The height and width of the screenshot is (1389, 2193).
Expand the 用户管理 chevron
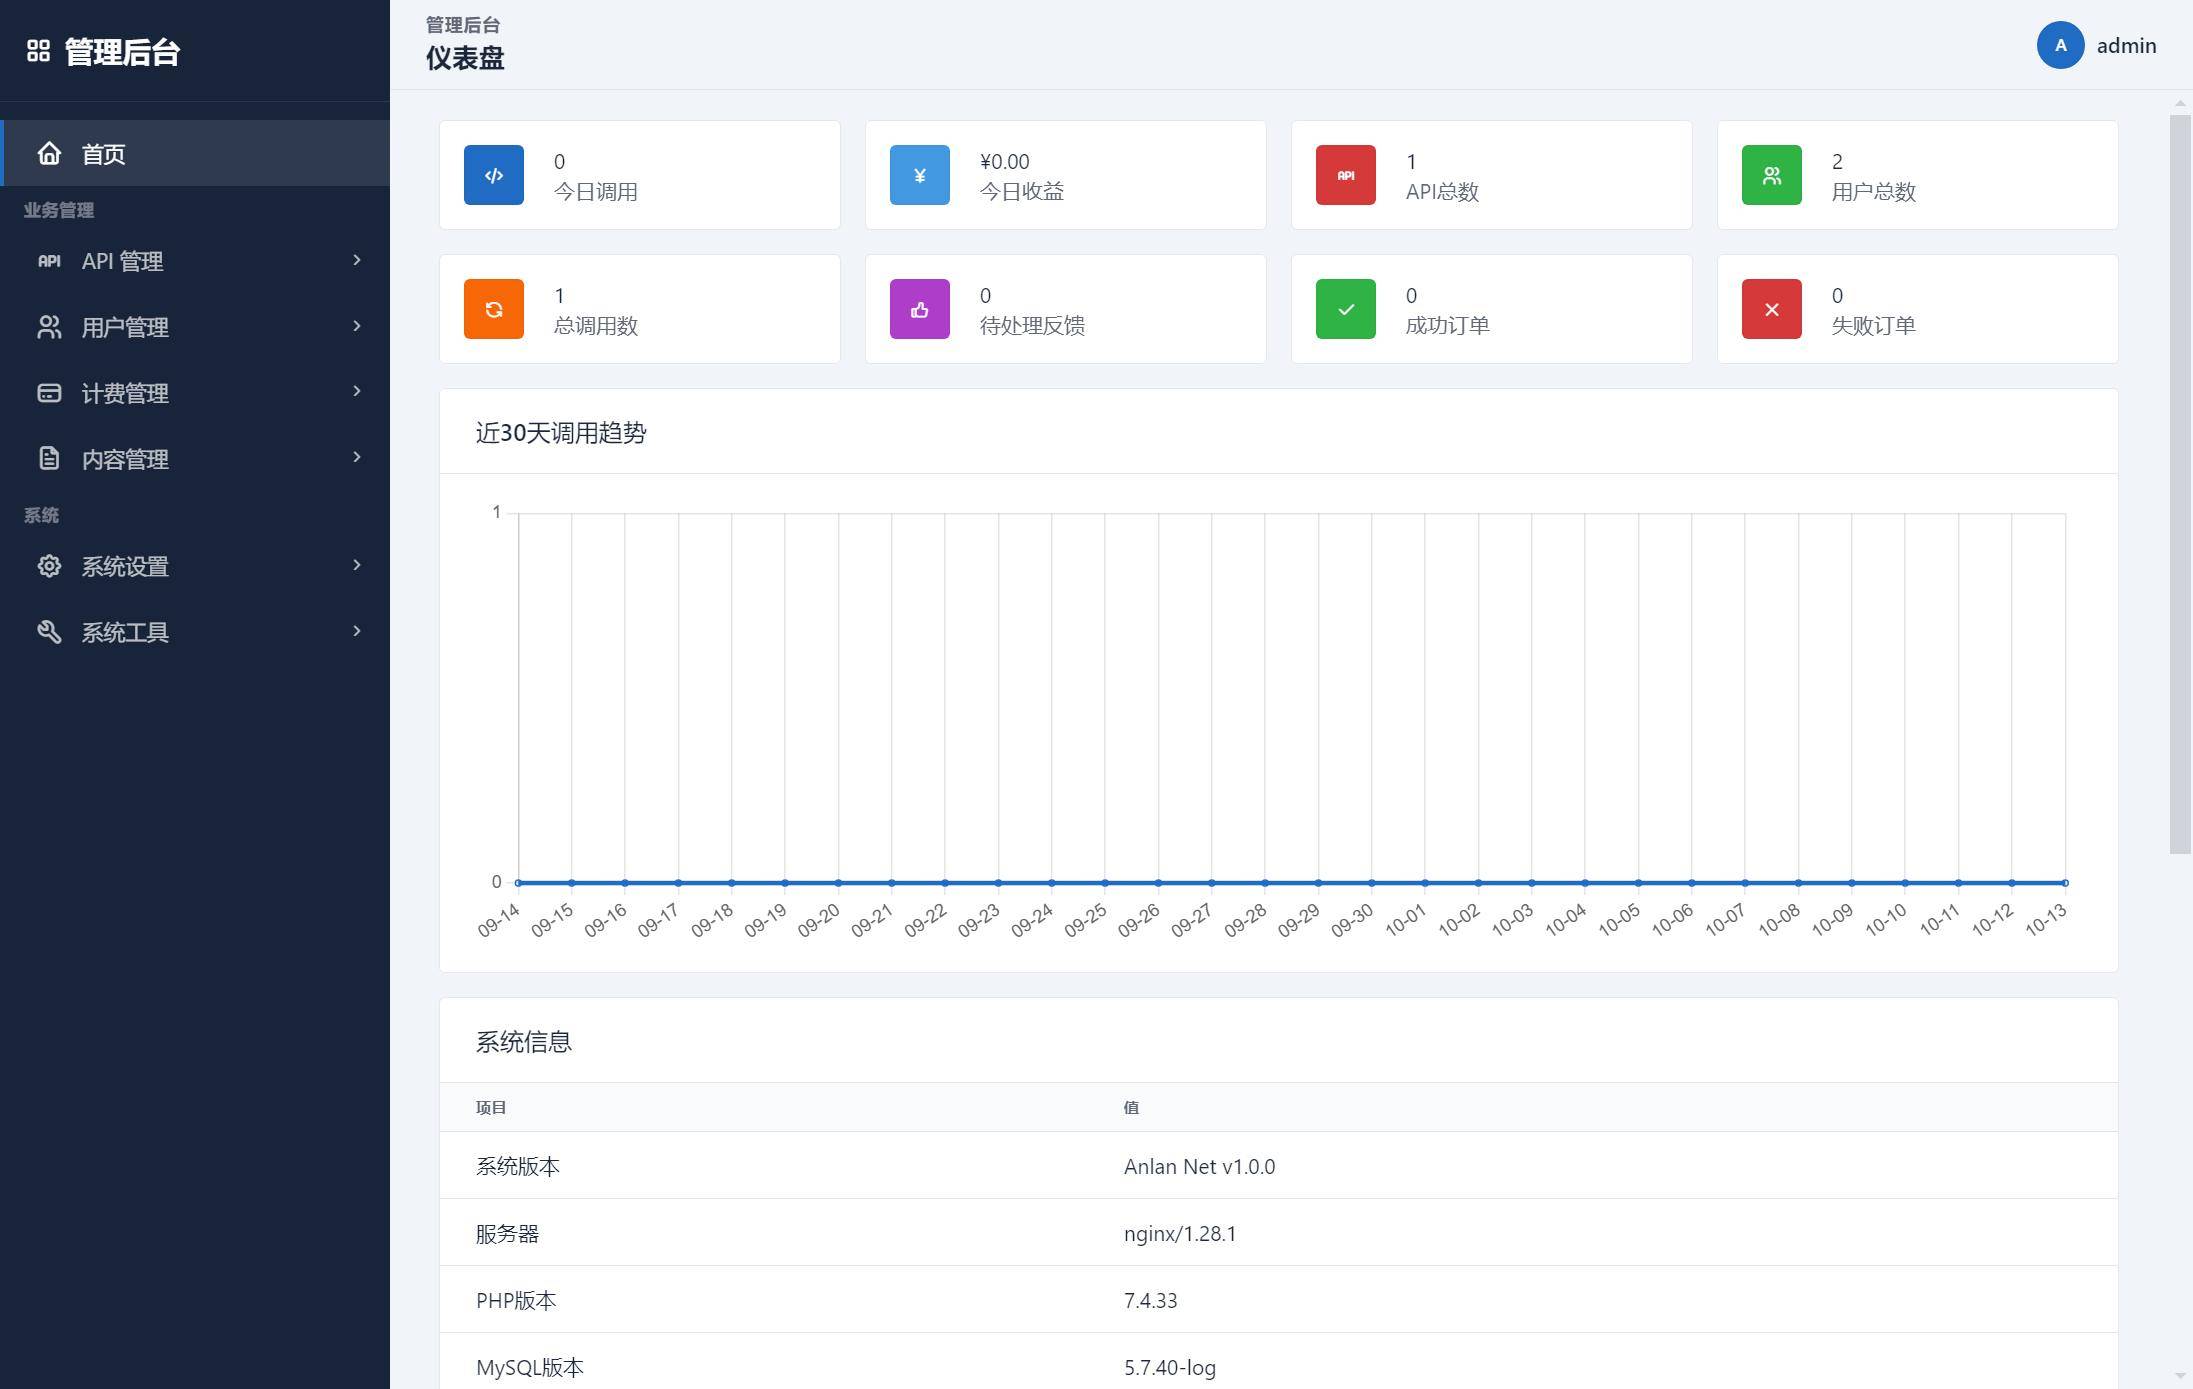pyautogui.click(x=357, y=326)
